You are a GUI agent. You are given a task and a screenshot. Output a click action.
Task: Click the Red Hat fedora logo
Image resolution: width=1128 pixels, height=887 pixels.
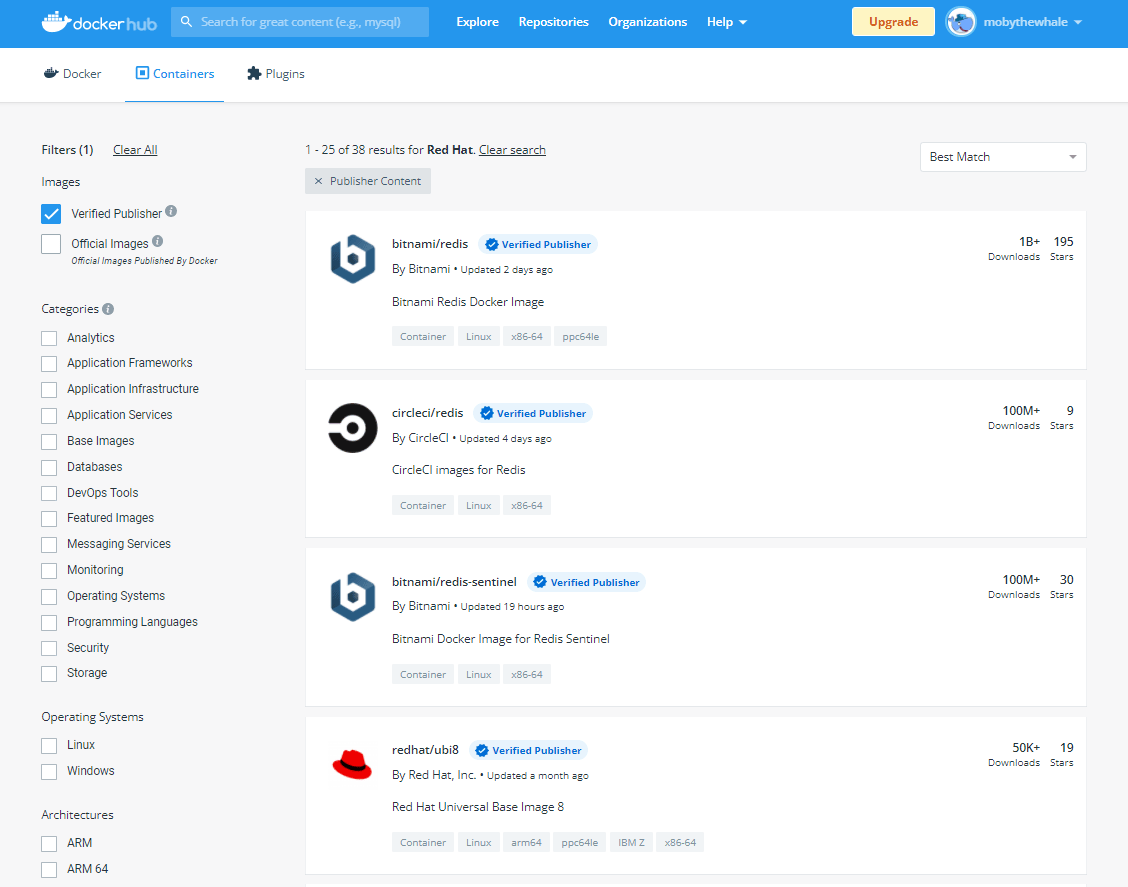[352, 766]
